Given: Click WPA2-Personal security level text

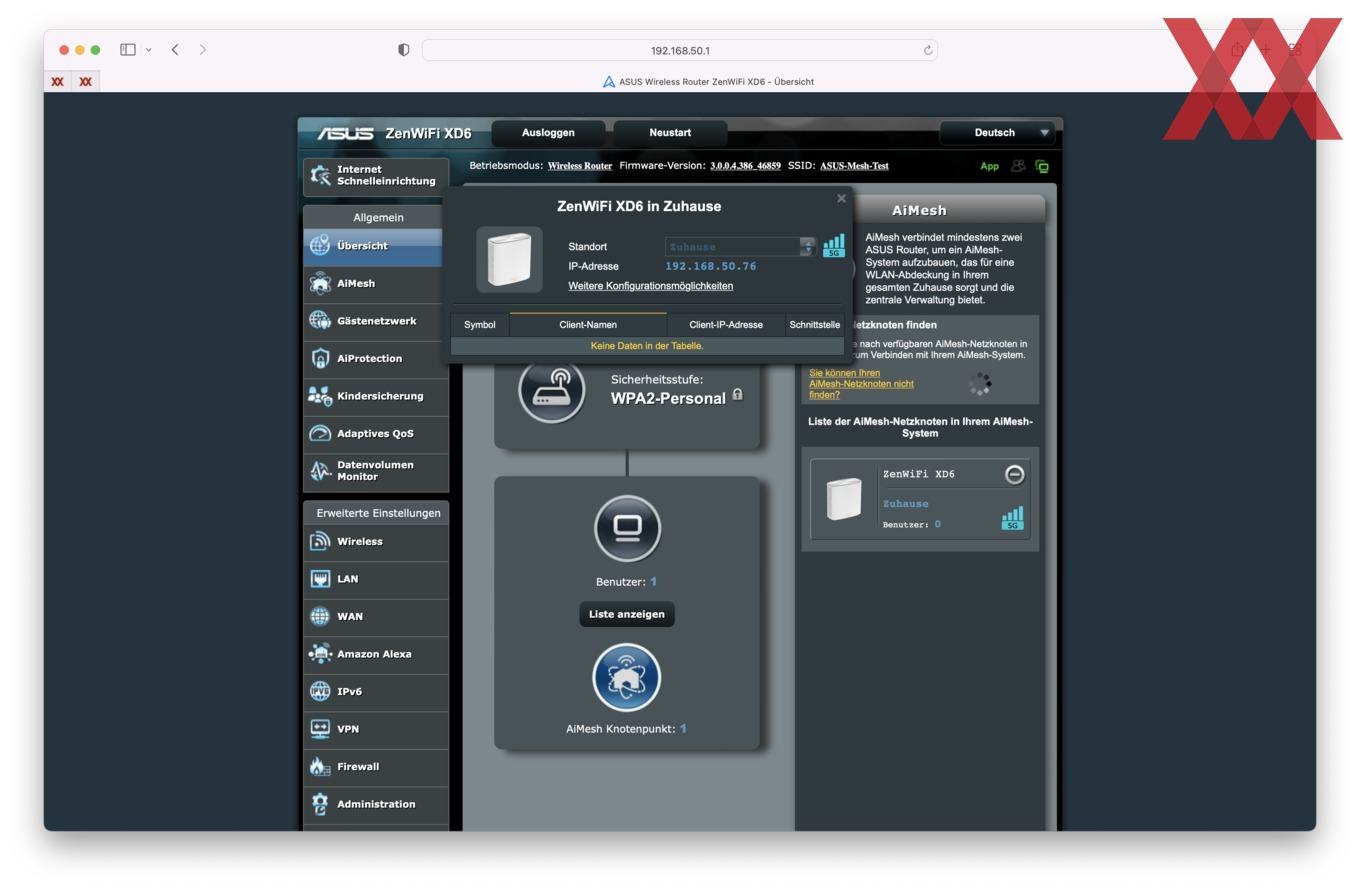Looking at the screenshot, I should coord(668,398).
